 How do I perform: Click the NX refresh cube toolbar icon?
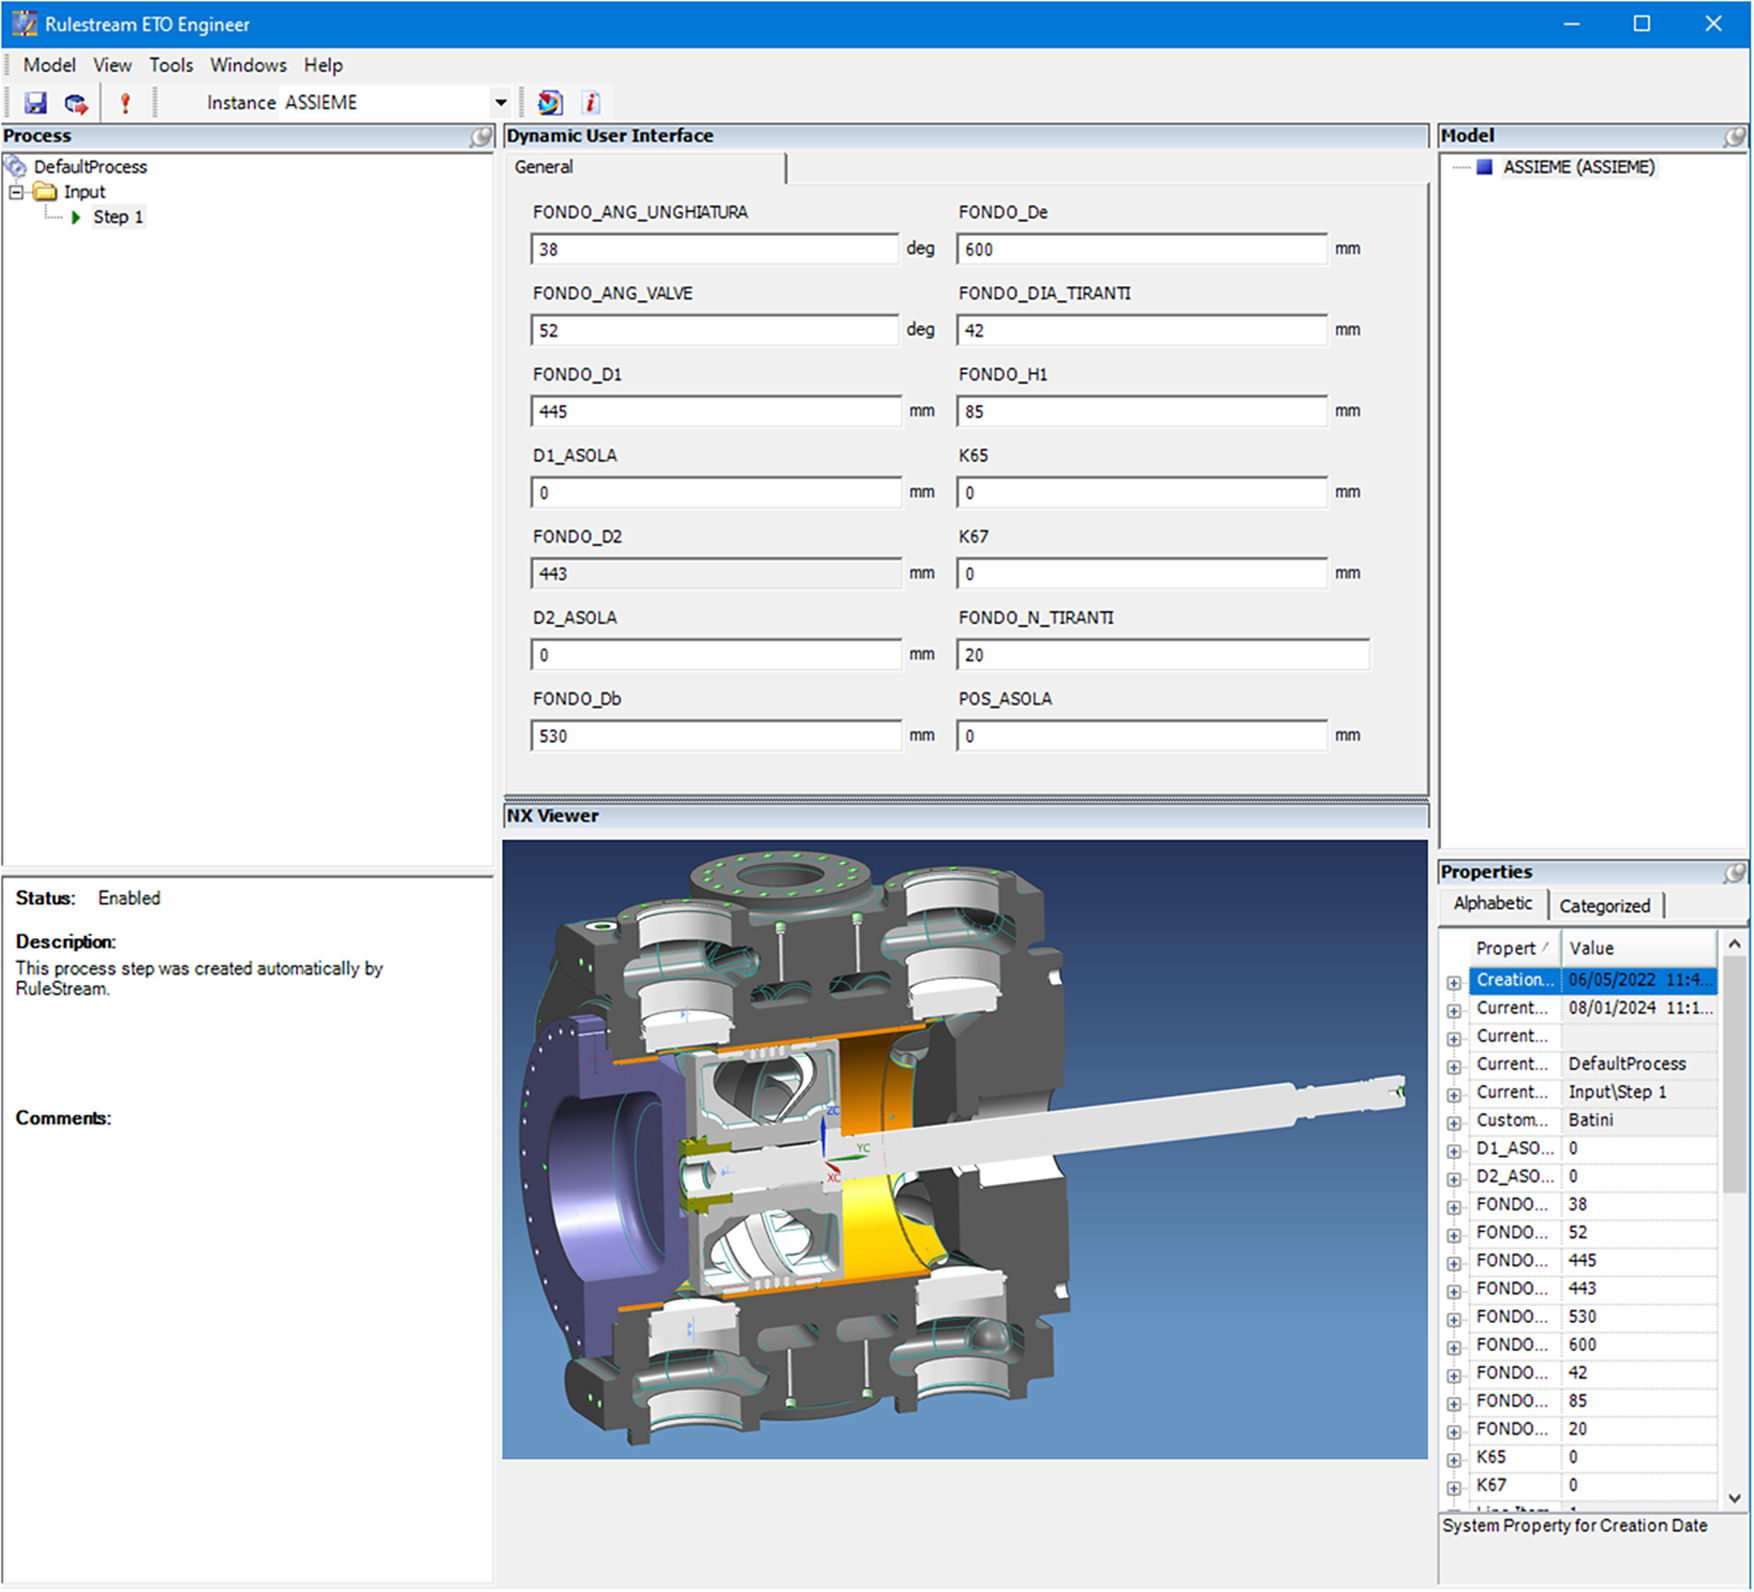pos(550,102)
